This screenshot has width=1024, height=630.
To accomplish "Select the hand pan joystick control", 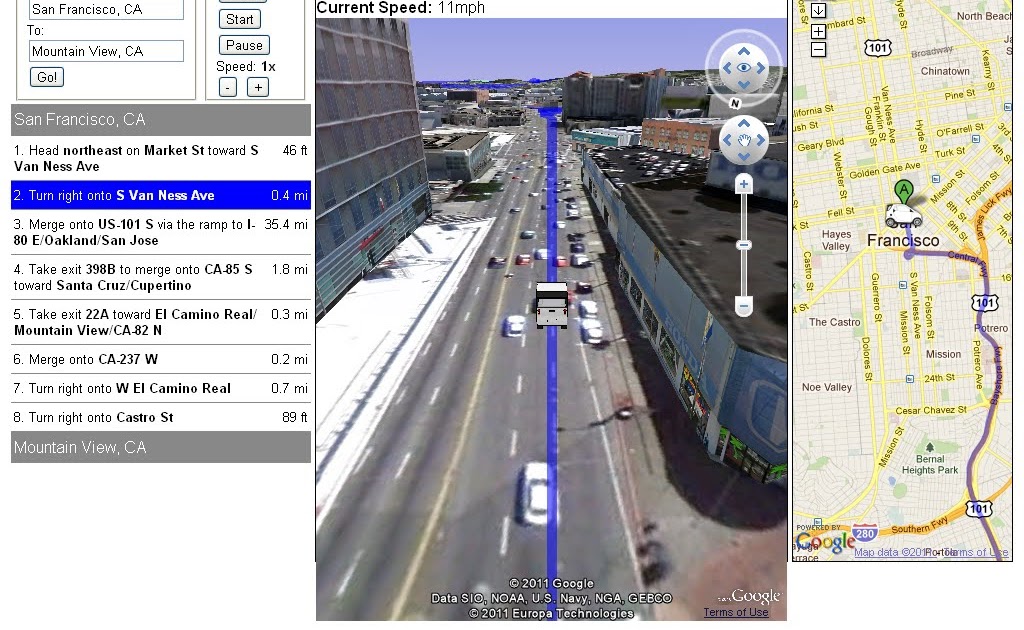I will click(743, 142).
